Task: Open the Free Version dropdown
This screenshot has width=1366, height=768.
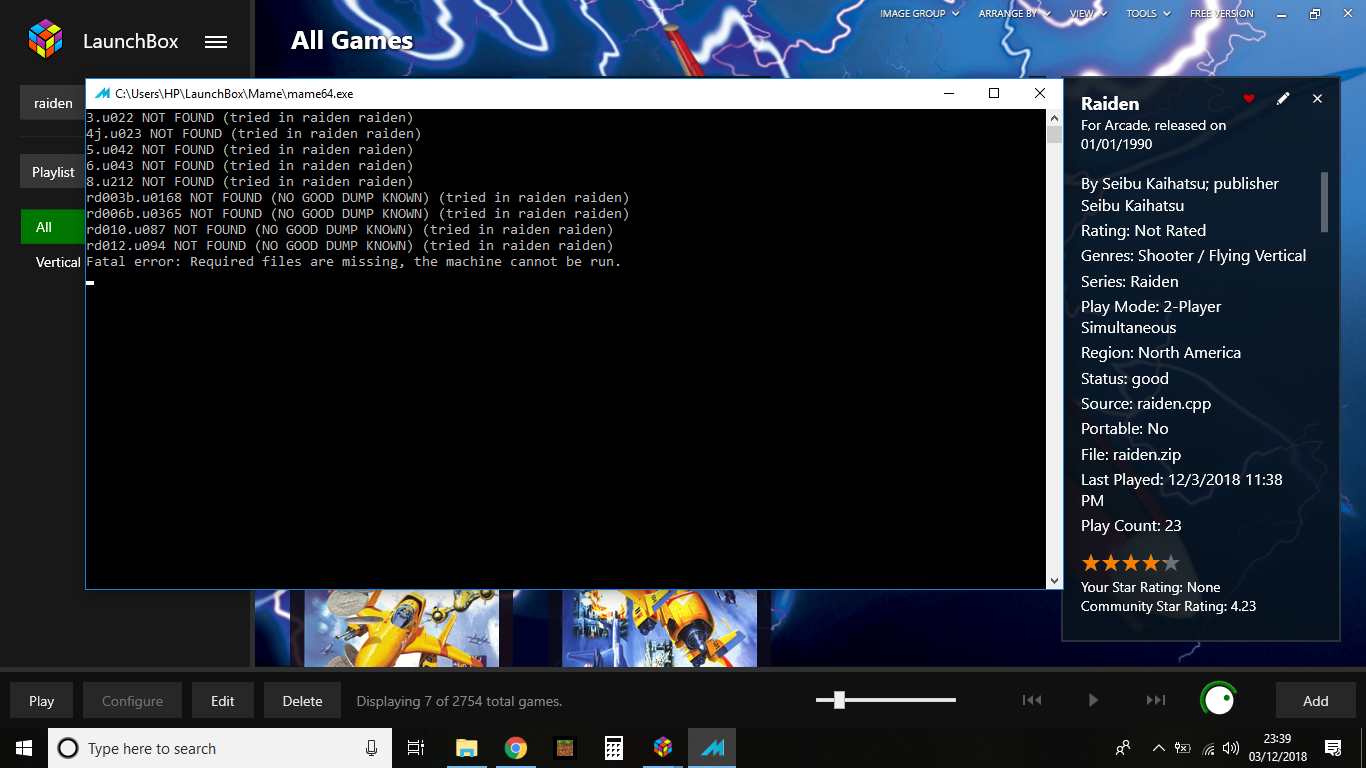Action: click(x=1221, y=14)
